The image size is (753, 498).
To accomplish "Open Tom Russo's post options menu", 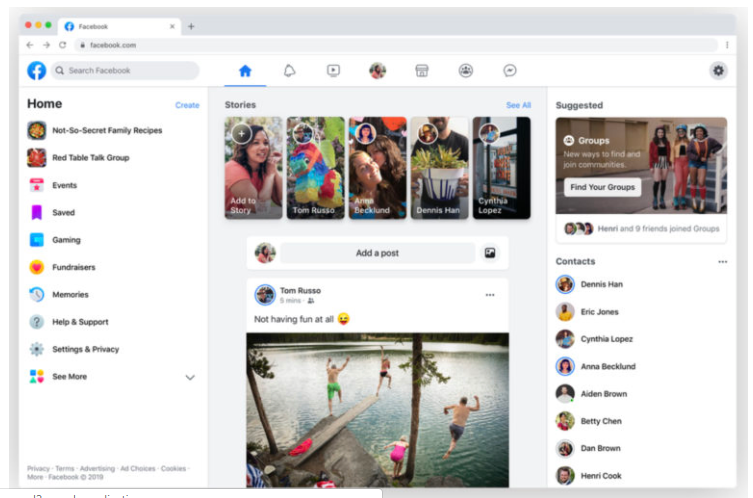I will tap(490, 295).
